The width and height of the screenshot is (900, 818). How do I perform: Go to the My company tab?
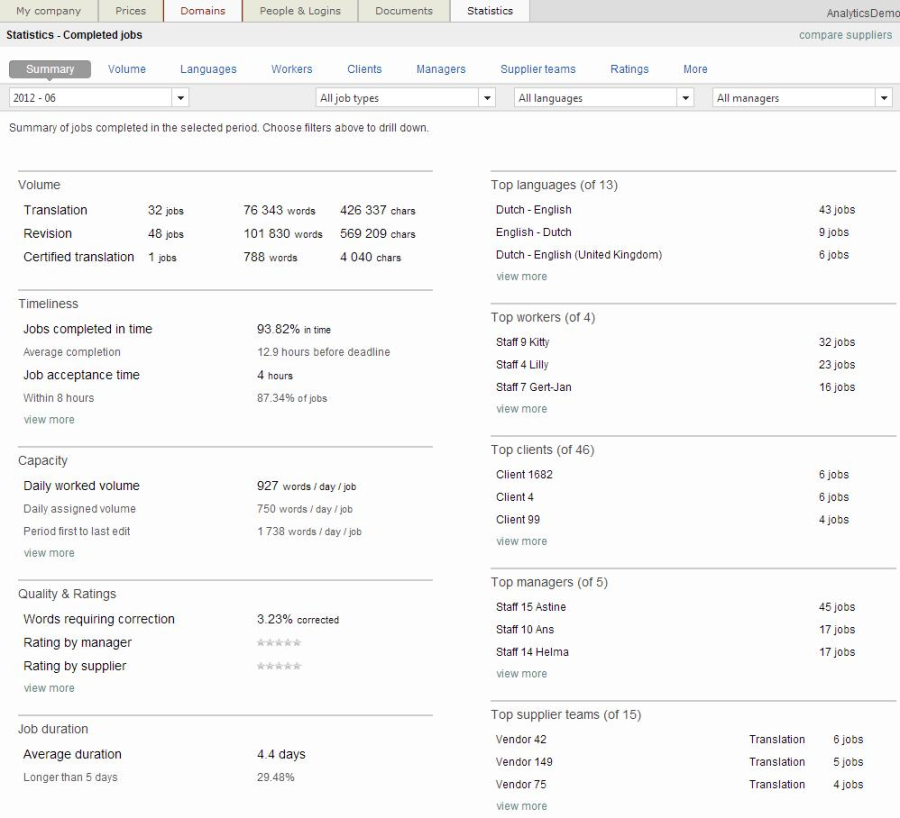point(48,11)
